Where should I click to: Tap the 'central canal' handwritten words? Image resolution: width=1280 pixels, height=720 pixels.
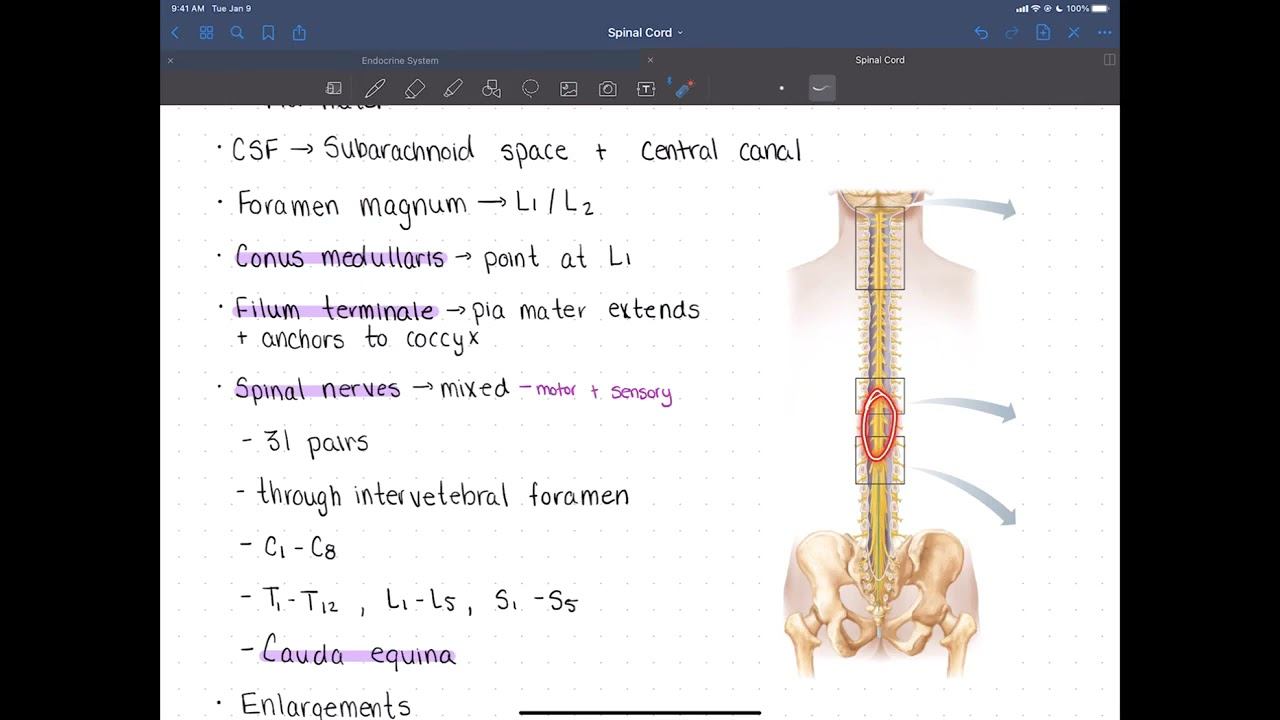[x=721, y=152]
